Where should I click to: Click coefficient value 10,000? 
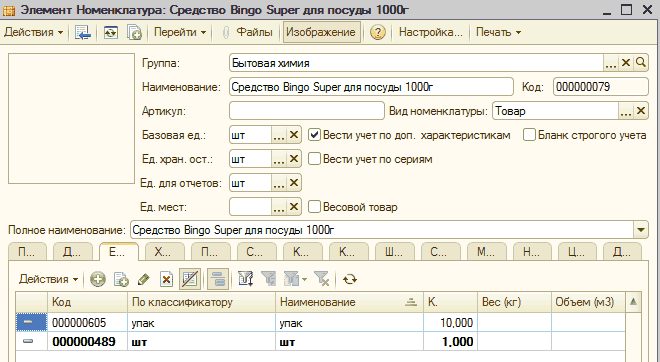point(450,322)
